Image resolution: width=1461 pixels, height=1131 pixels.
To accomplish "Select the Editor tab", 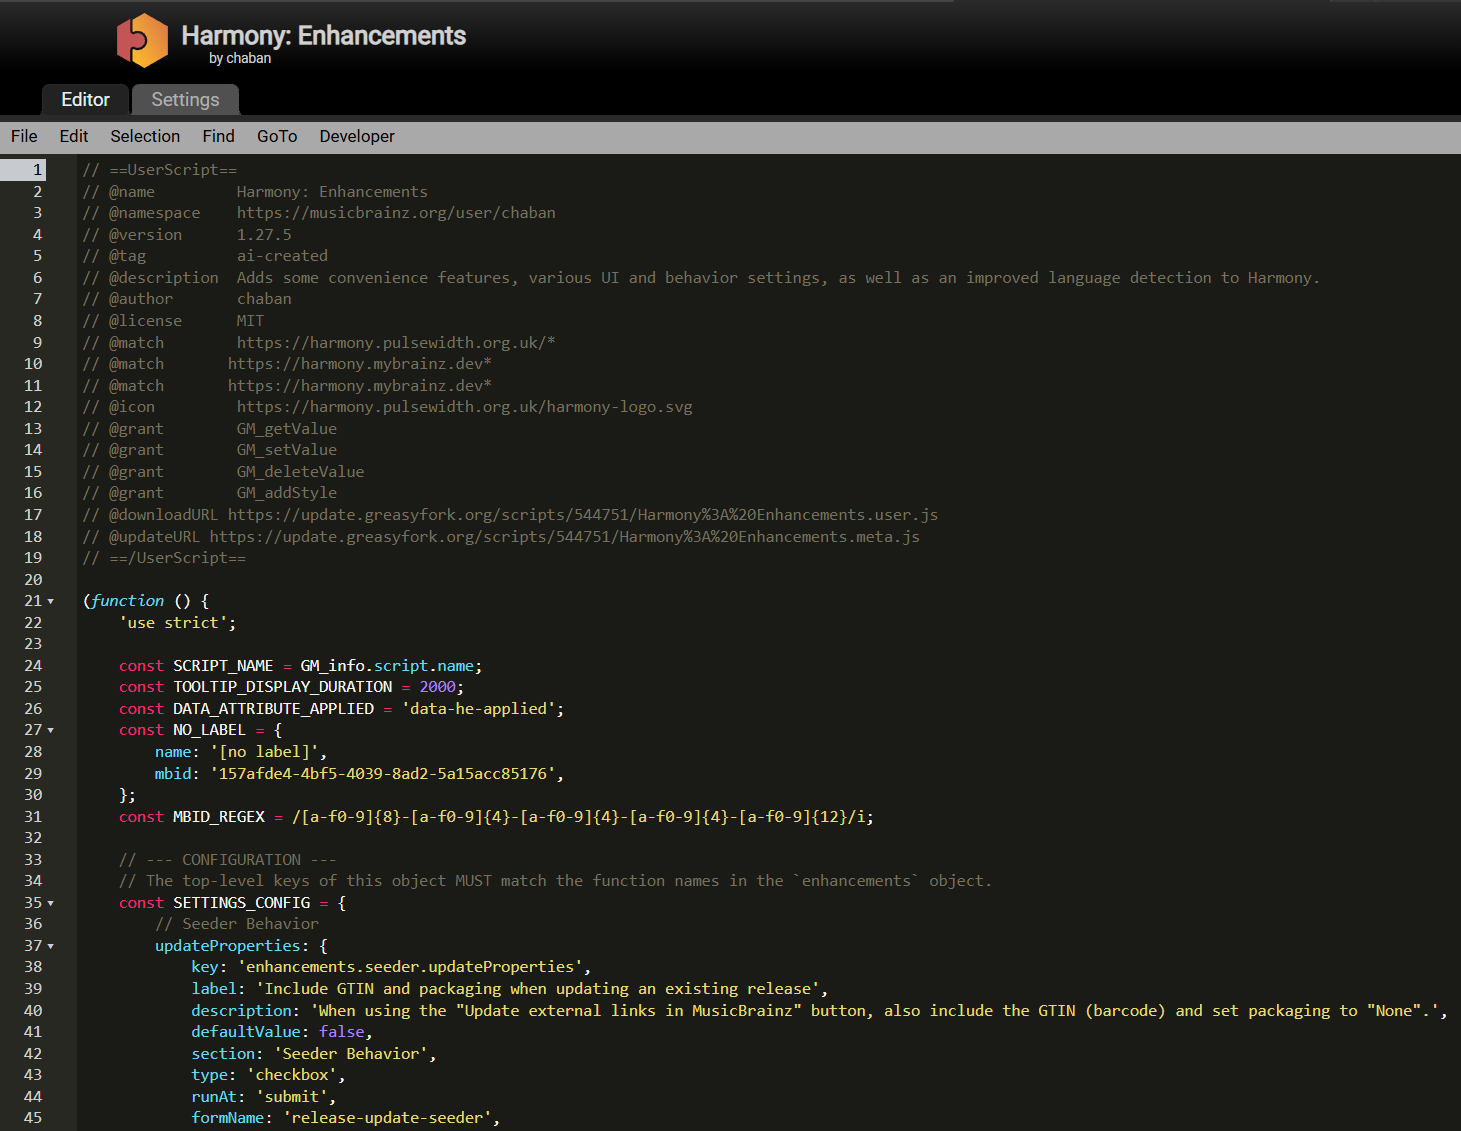I will (x=85, y=100).
